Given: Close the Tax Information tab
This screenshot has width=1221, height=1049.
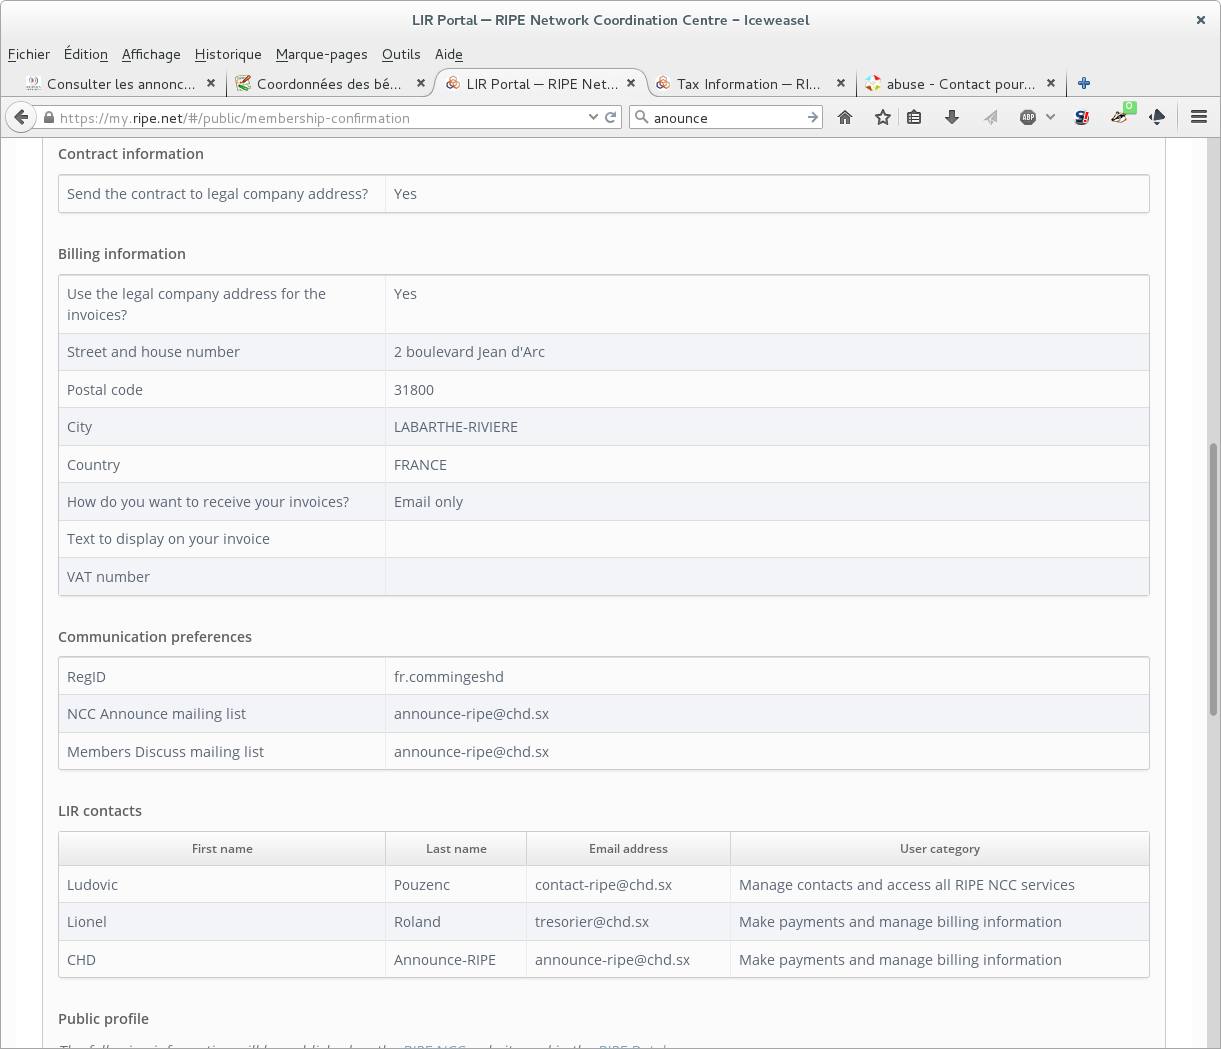Looking at the screenshot, I should coord(841,84).
